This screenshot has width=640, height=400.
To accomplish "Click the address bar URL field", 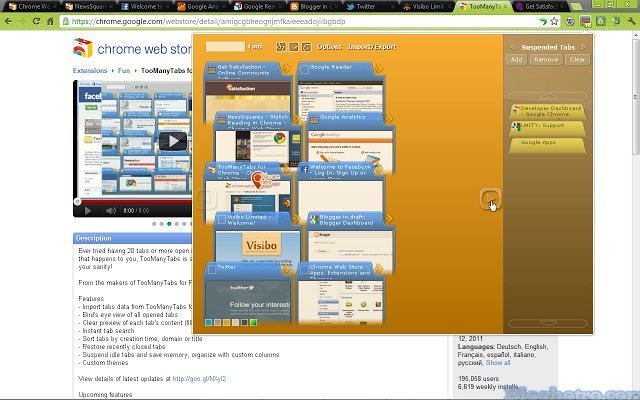I will [302, 21].
